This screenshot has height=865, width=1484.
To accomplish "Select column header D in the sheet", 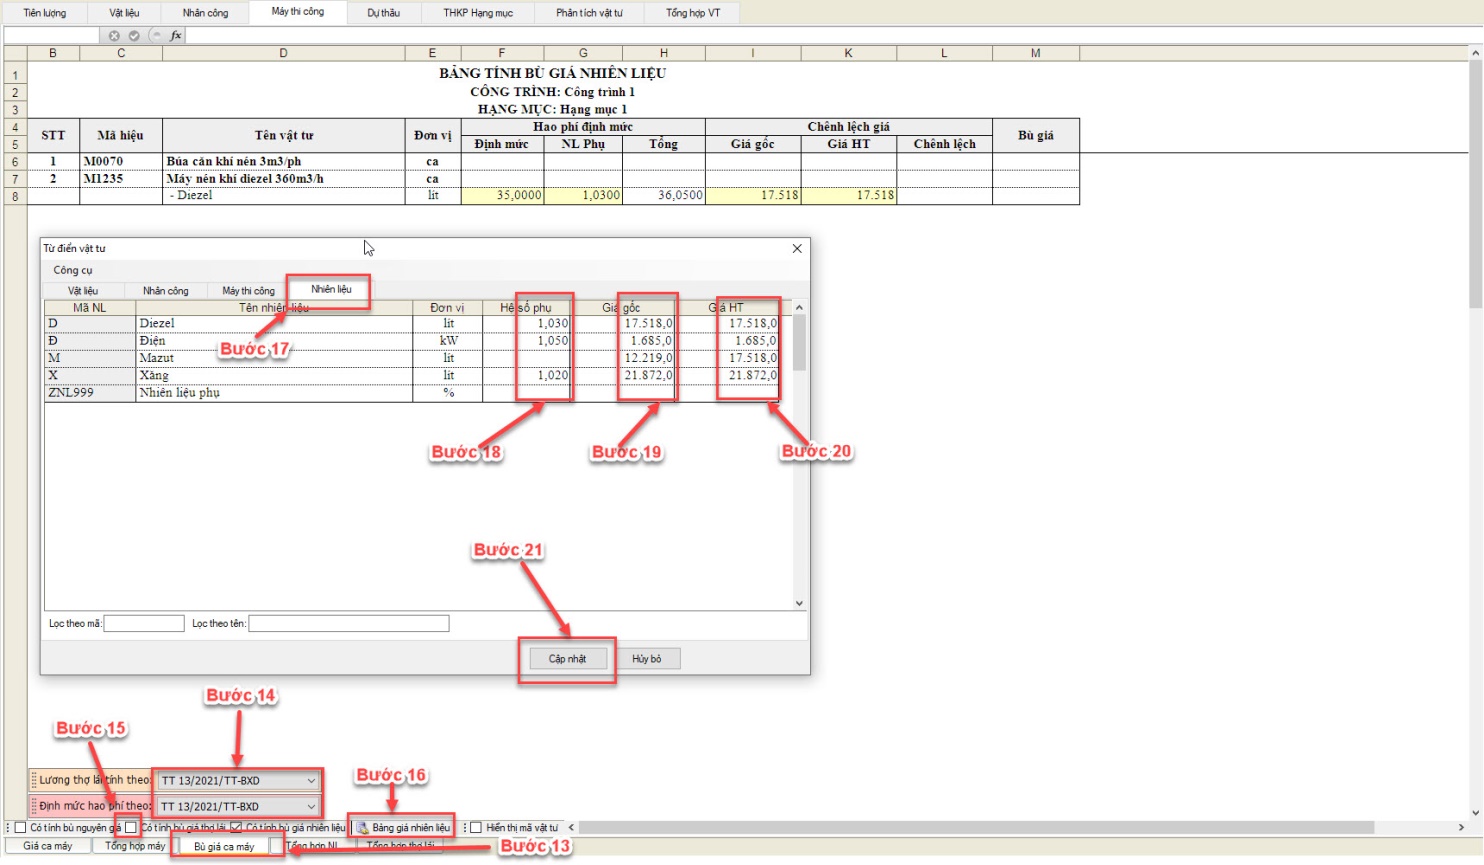I will coord(283,53).
